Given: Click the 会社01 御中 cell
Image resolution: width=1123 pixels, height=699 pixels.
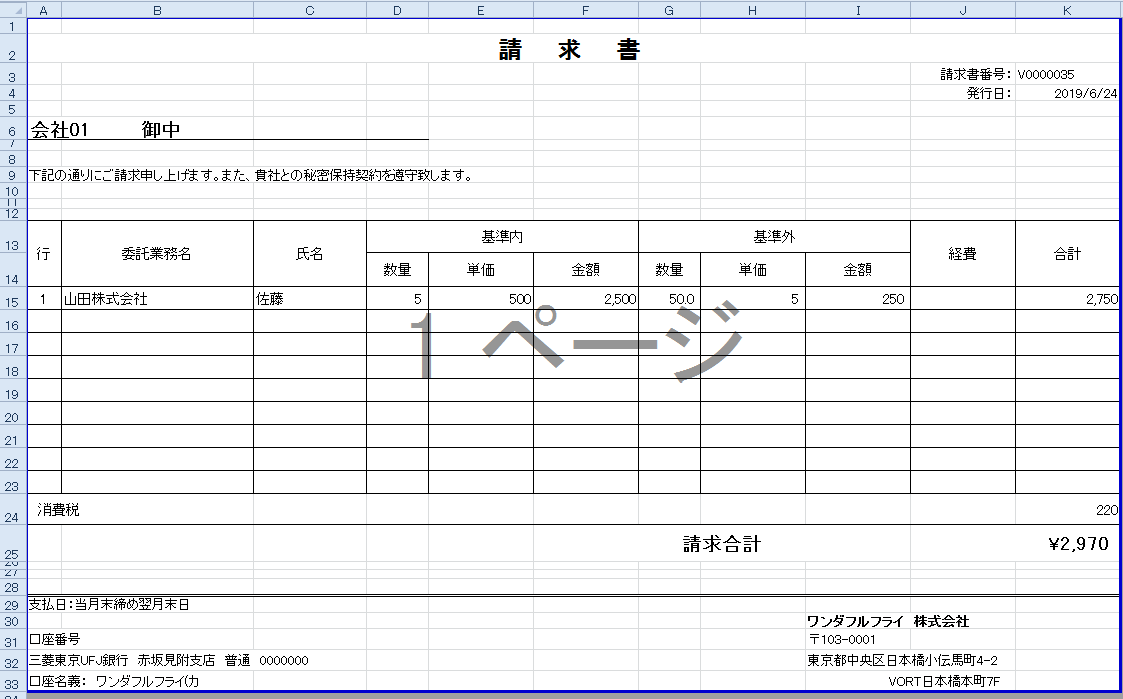Looking at the screenshot, I should pos(105,130).
